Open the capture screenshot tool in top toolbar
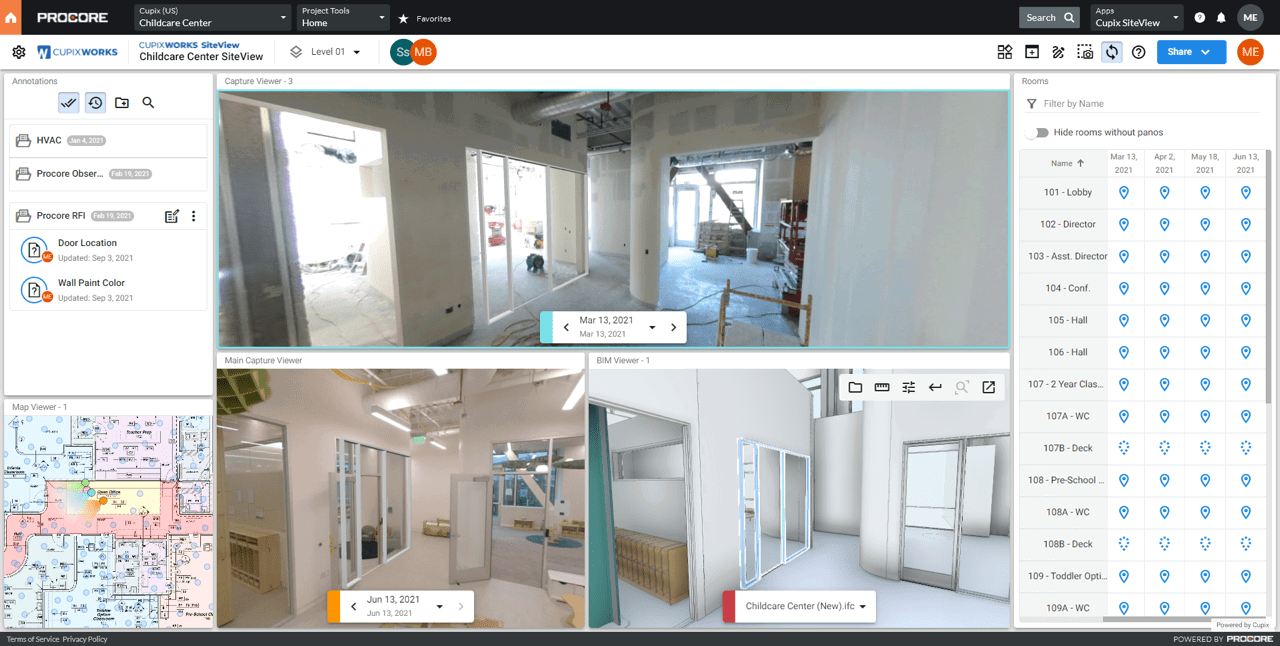 coord(1085,52)
